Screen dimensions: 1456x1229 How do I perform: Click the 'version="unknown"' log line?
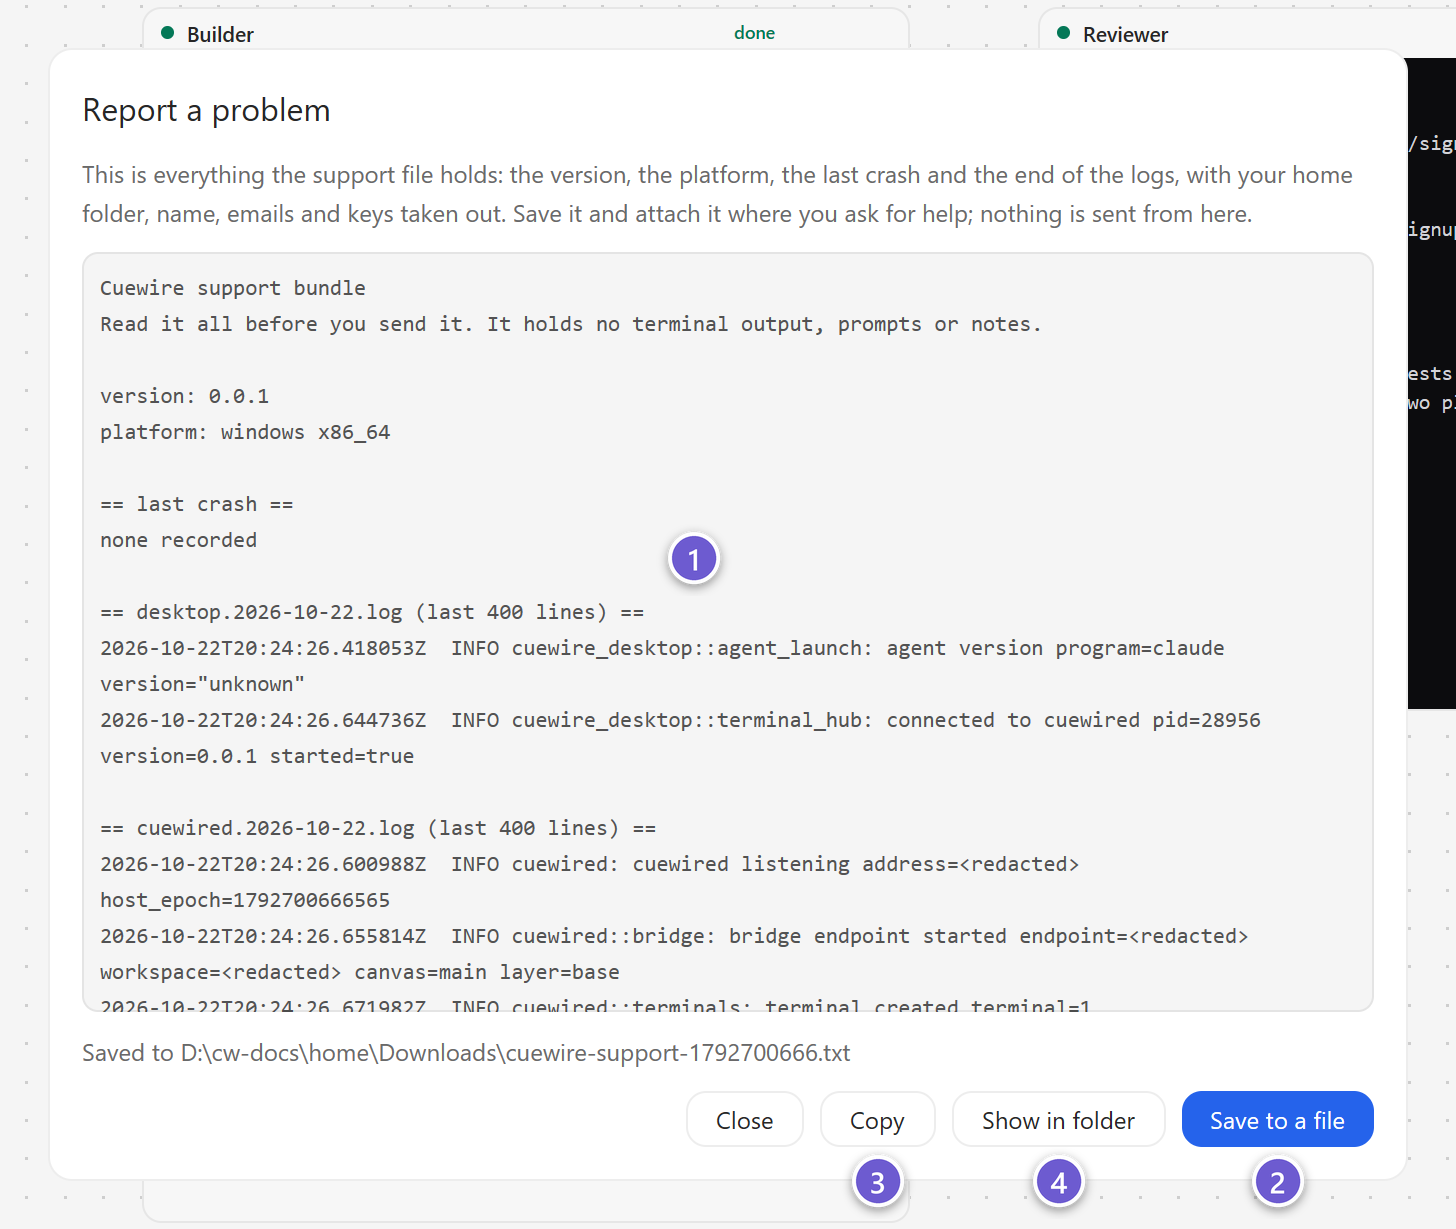[x=203, y=684]
